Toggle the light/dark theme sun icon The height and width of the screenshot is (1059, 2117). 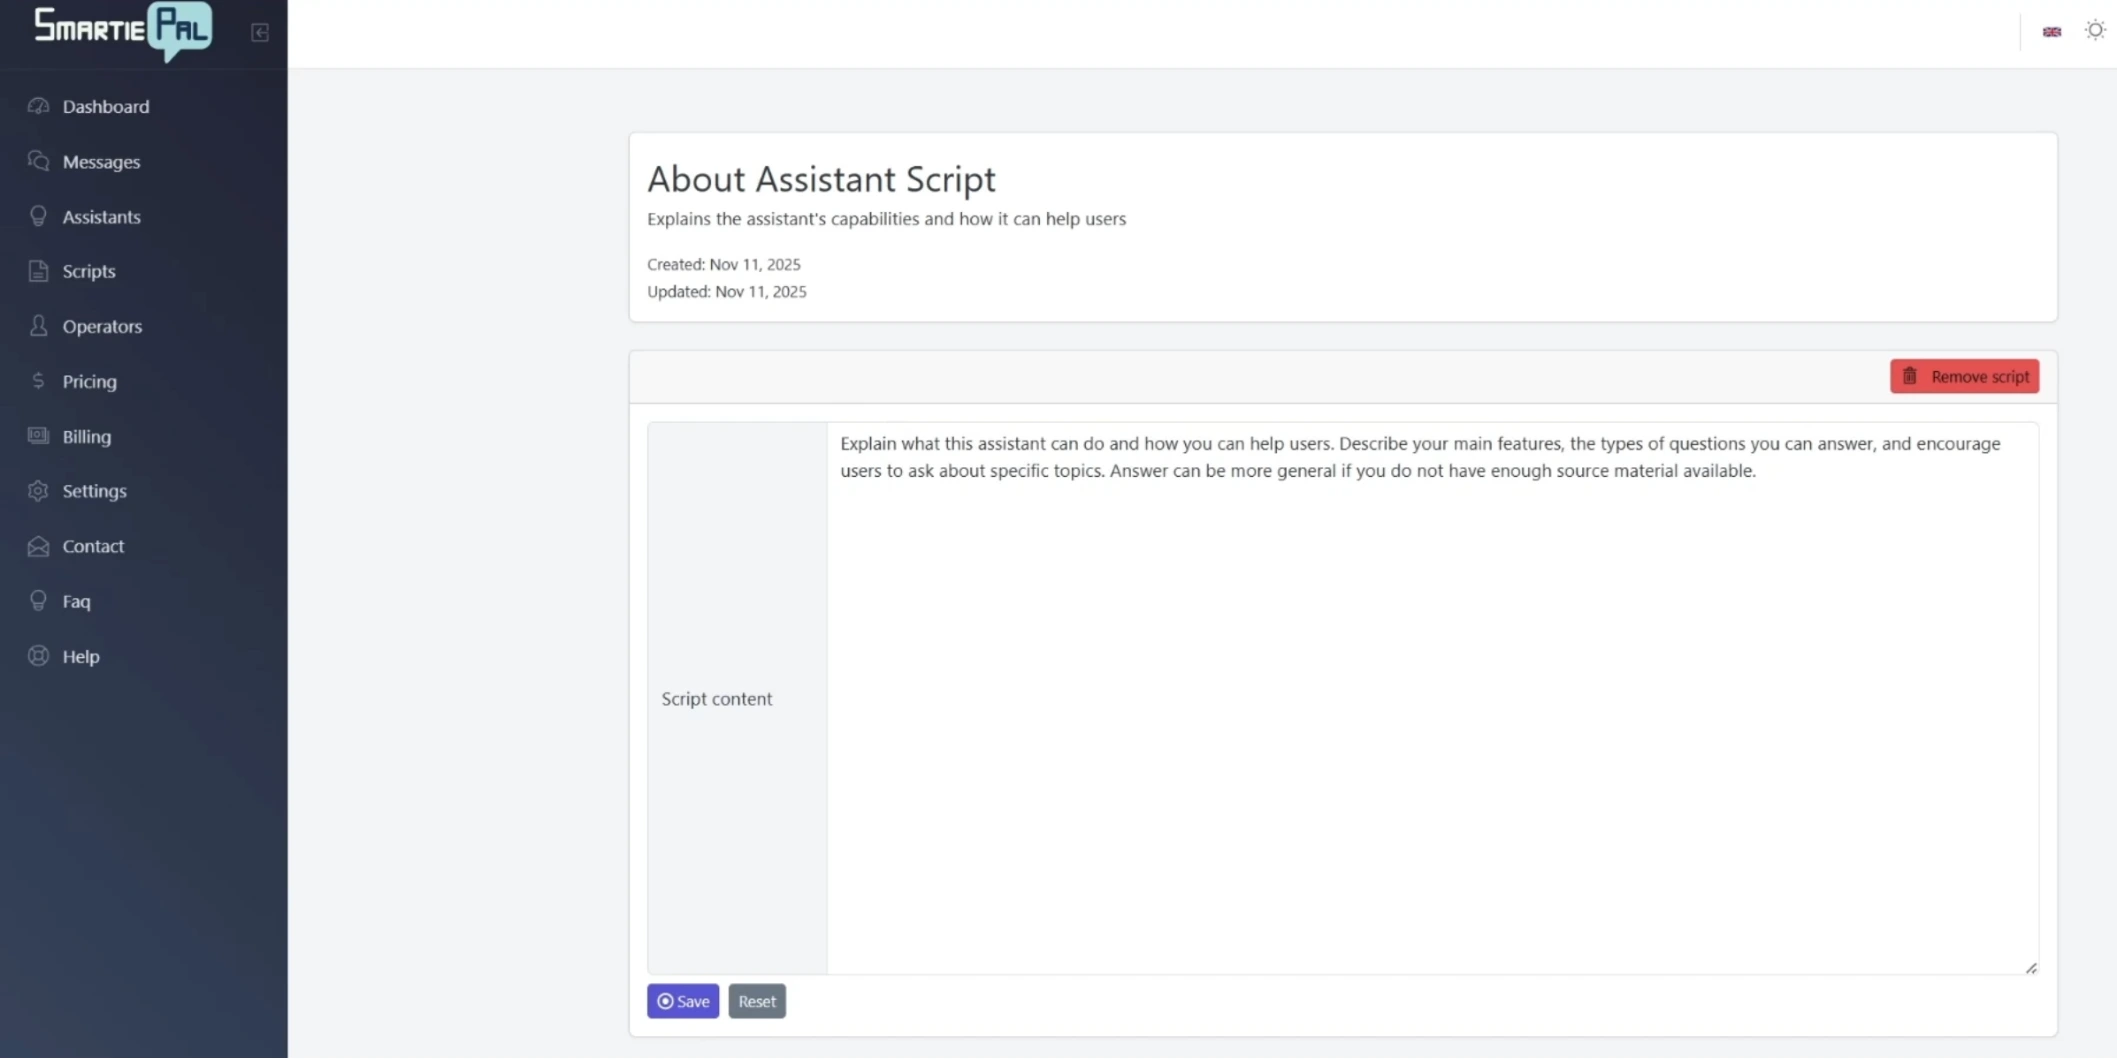[x=2094, y=31]
